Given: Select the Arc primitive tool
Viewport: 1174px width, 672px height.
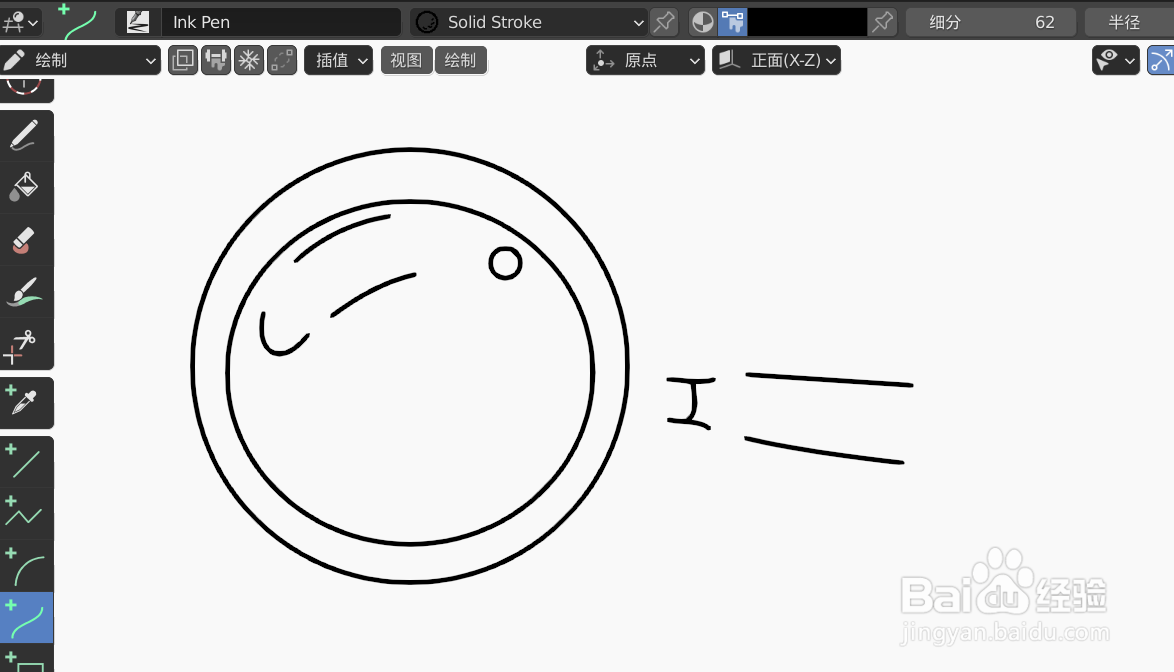Looking at the screenshot, I should coord(26,566).
